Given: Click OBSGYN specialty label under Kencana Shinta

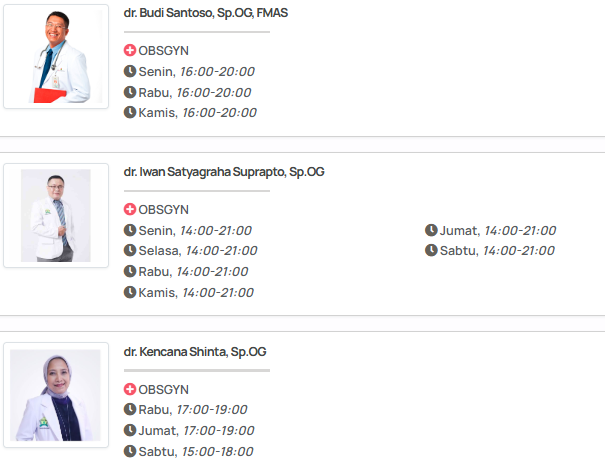Looking at the screenshot, I should pyautogui.click(x=163, y=389).
